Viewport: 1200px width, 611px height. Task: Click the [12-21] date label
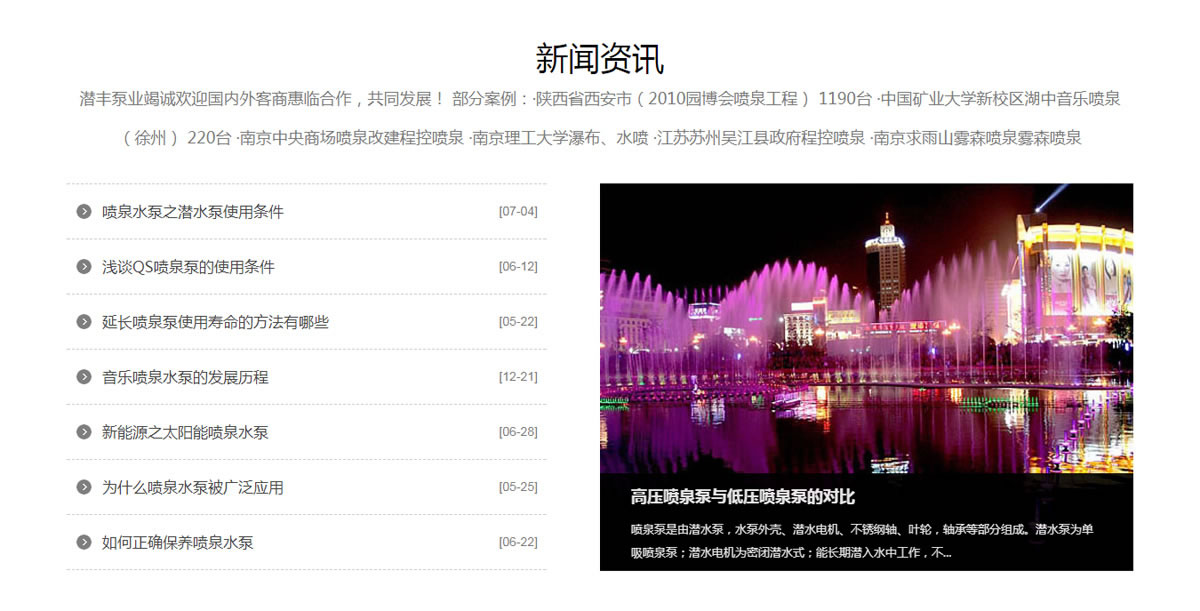518,377
